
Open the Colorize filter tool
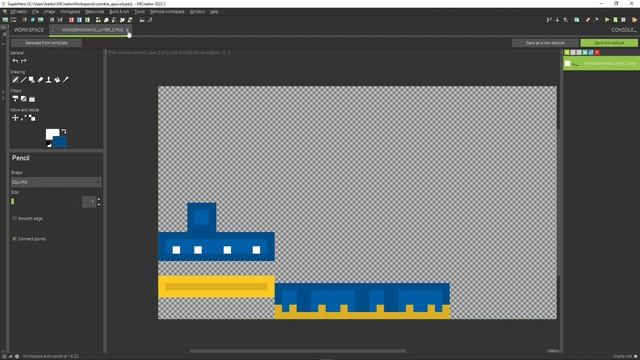coord(15,99)
